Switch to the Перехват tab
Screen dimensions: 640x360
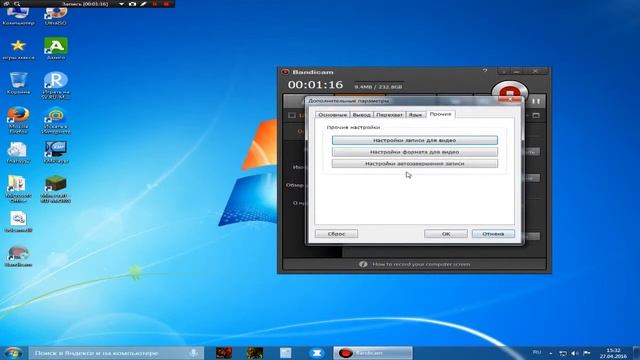tap(389, 115)
